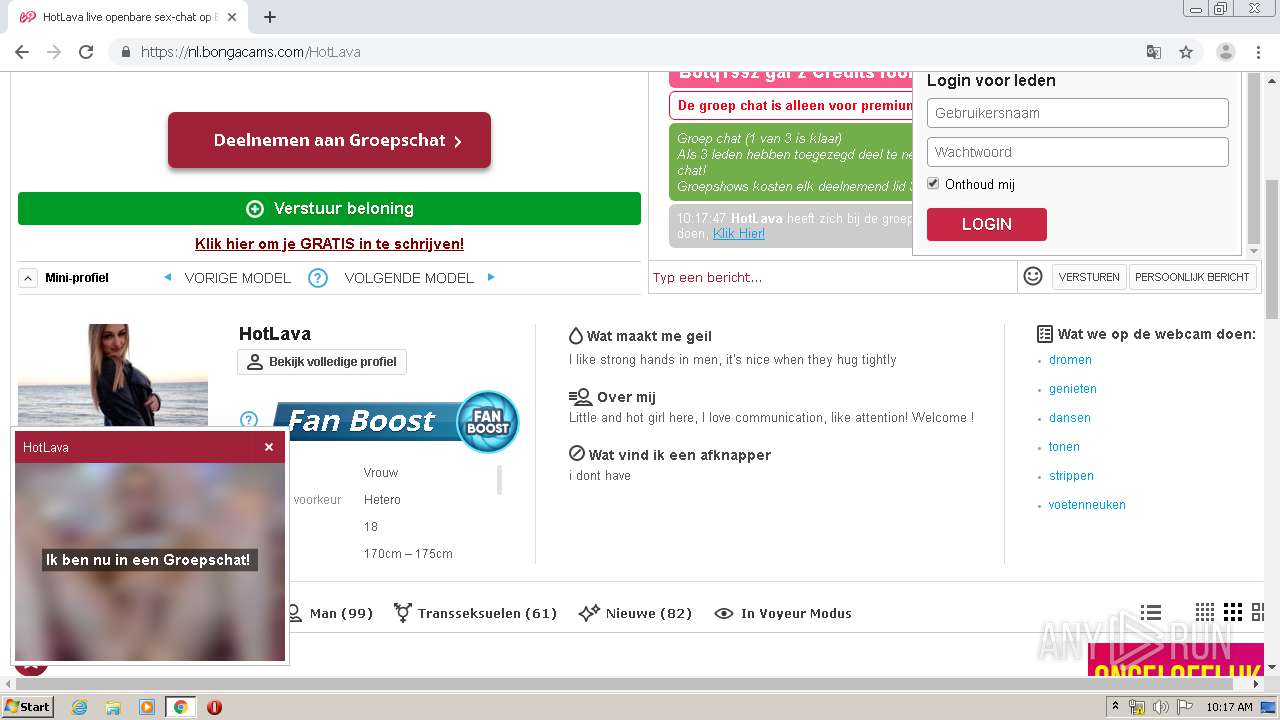
Task: Click the Typ een bericht chat input
Action: point(832,277)
